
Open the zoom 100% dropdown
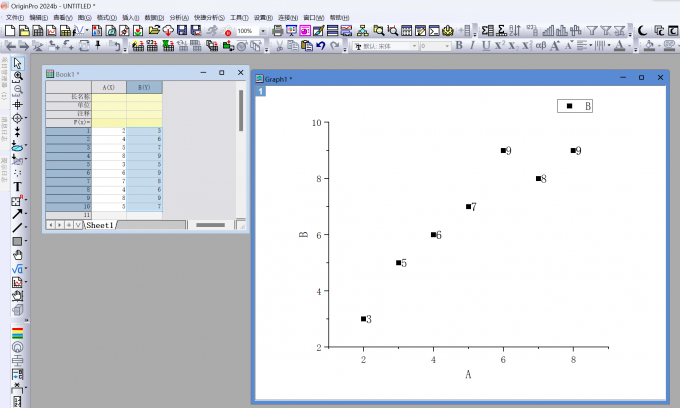[263, 31]
